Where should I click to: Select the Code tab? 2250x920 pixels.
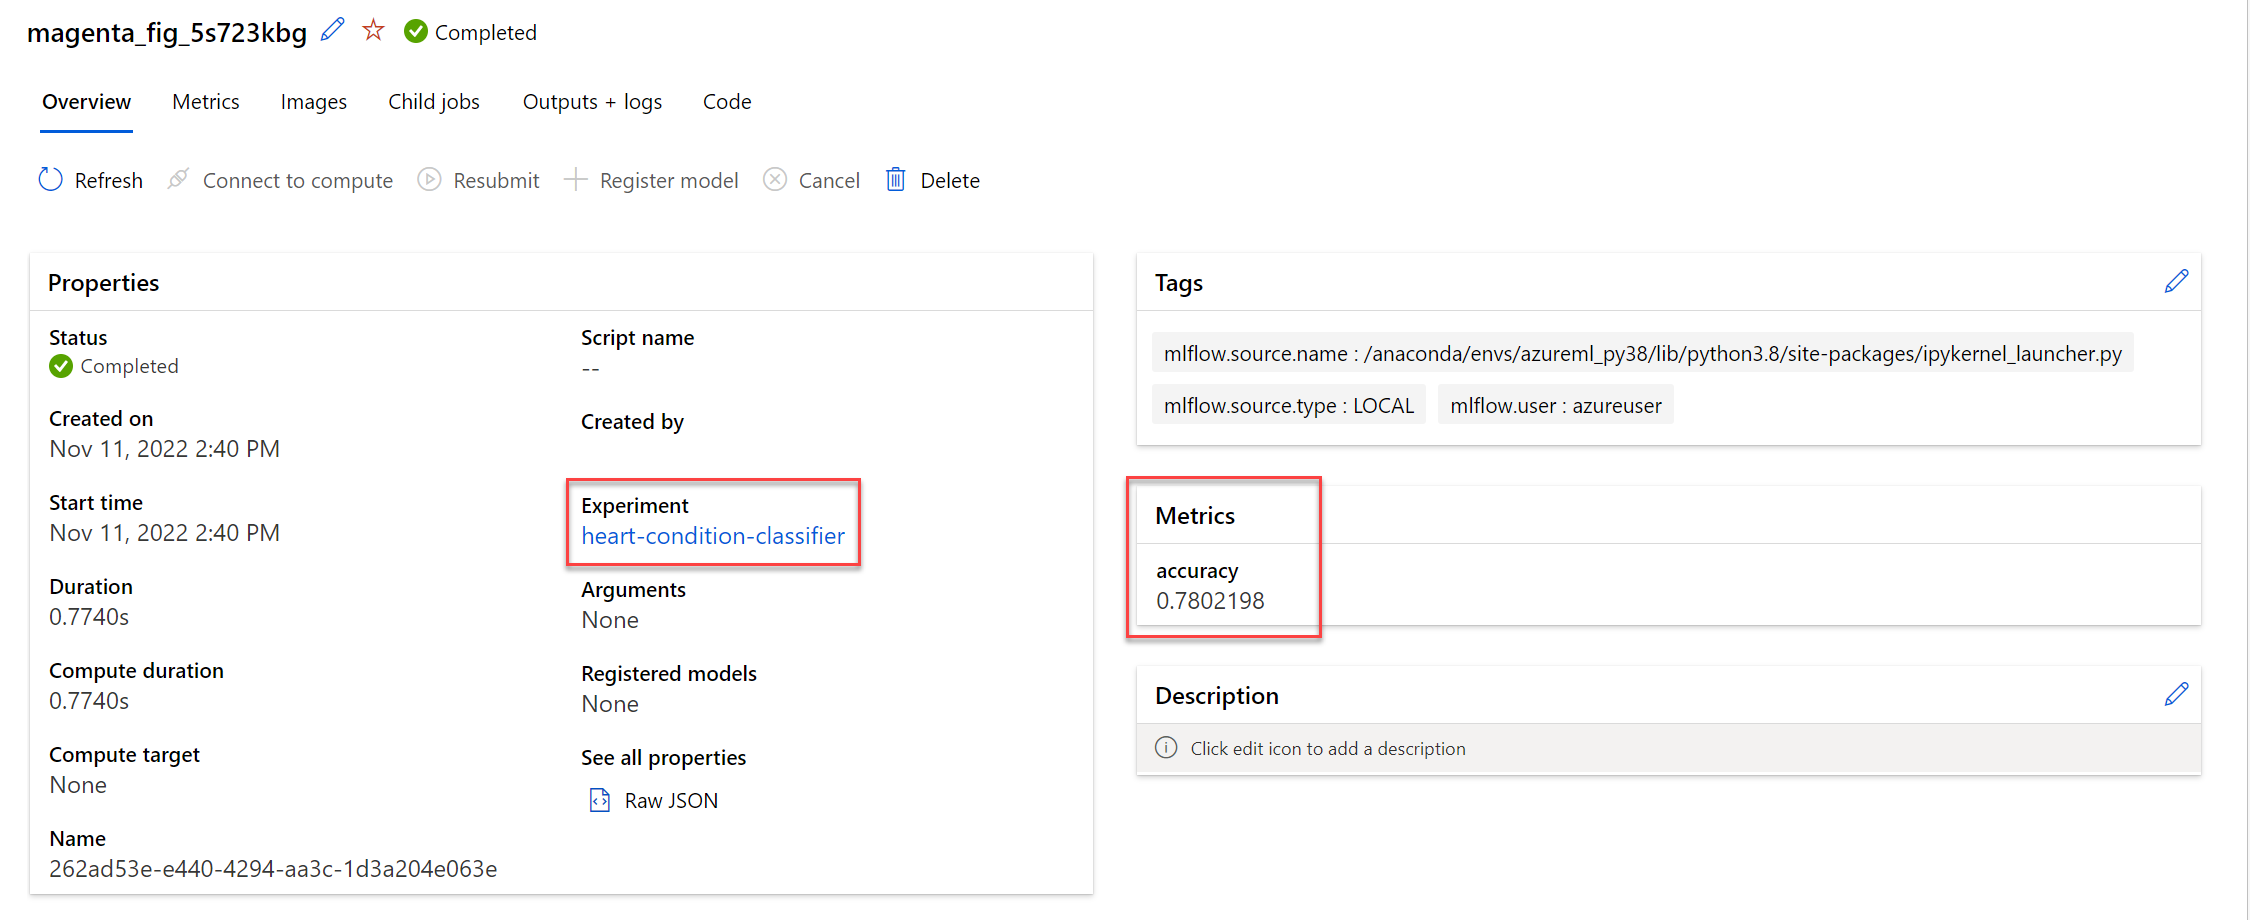pos(727,102)
